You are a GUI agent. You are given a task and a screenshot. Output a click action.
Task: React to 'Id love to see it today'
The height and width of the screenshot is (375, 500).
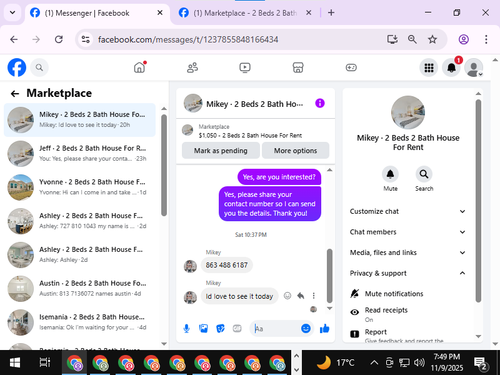tap(287, 296)
